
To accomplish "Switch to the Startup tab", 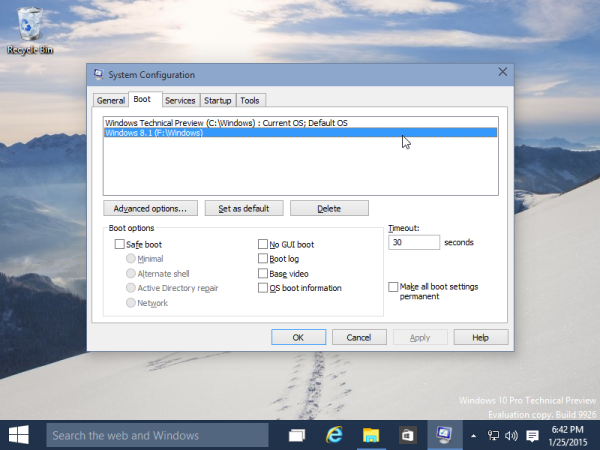I will coord(218,100).
